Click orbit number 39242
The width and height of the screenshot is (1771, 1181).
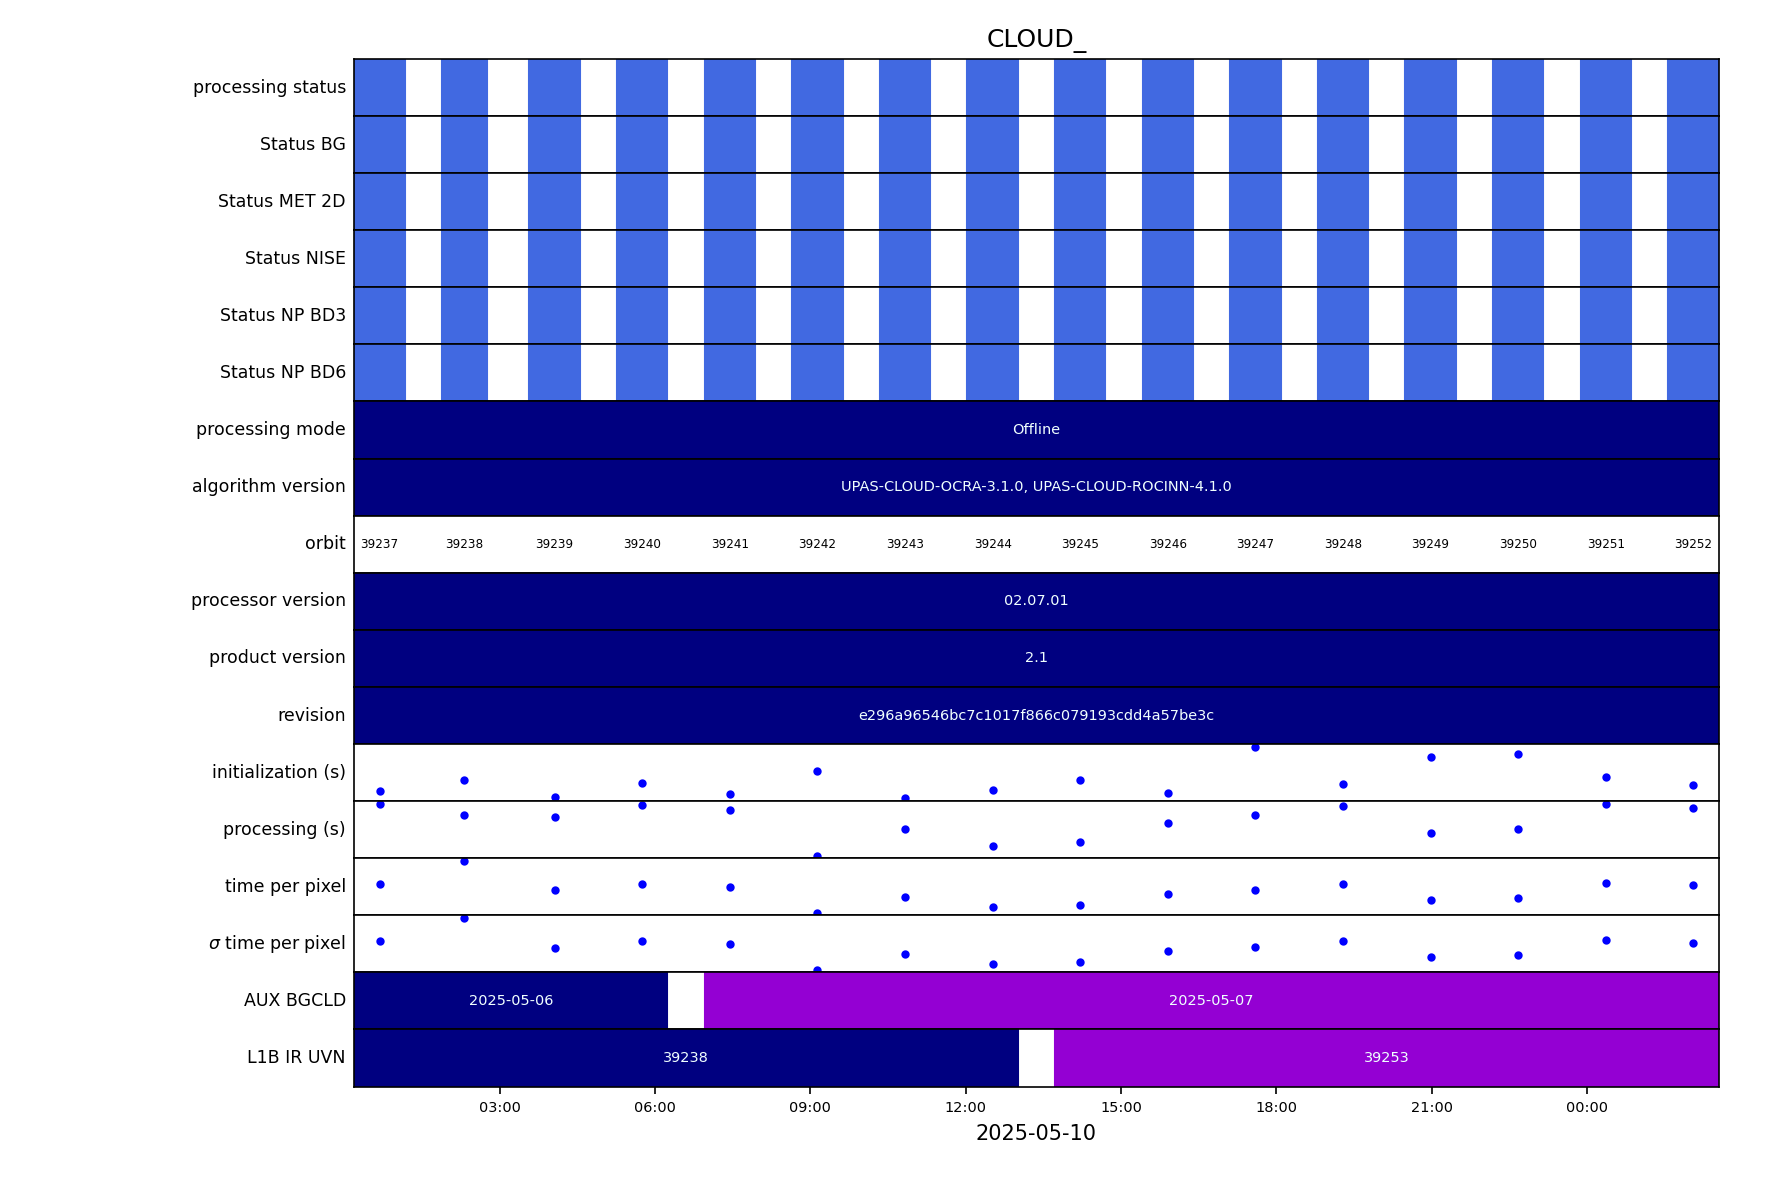click(x=817, y=544)
